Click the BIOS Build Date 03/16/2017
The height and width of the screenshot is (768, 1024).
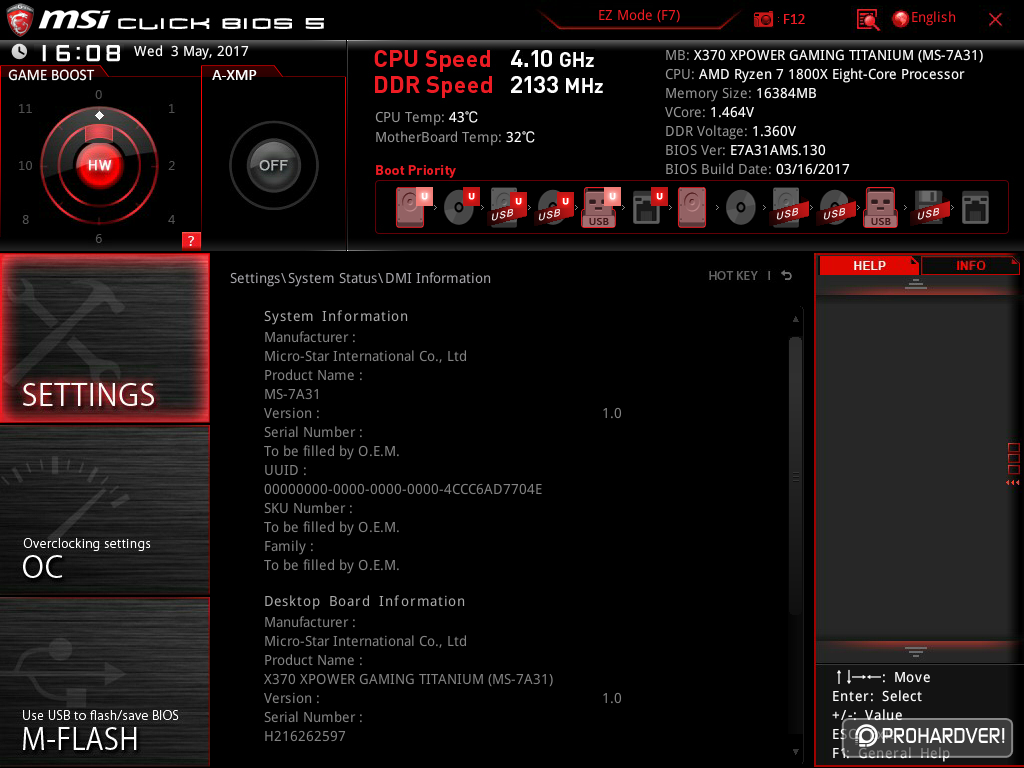(757, 169)
